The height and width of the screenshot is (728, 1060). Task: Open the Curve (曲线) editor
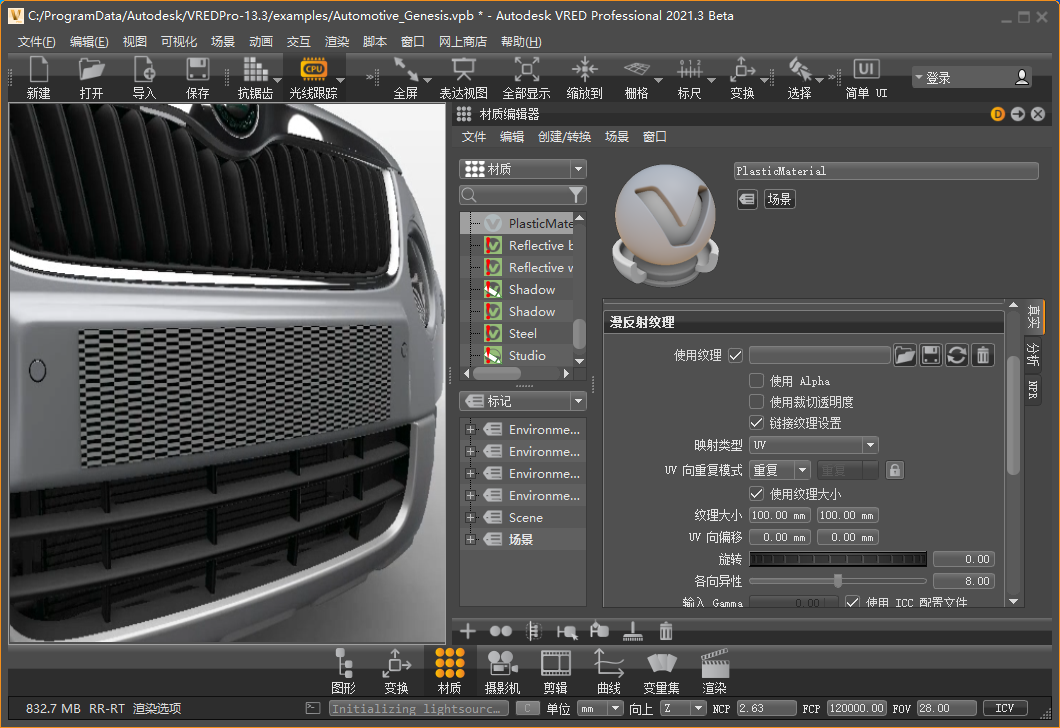pos(608,664)
